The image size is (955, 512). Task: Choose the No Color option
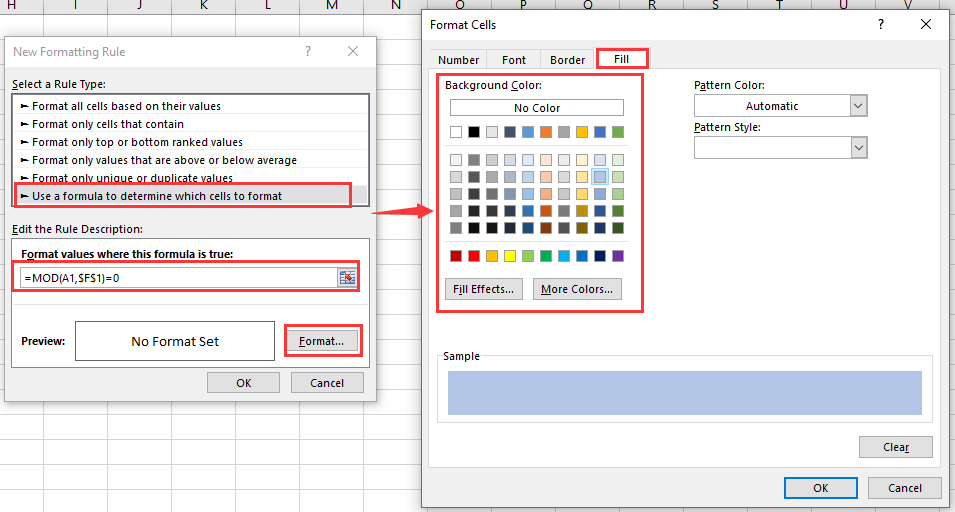[537, 108]
